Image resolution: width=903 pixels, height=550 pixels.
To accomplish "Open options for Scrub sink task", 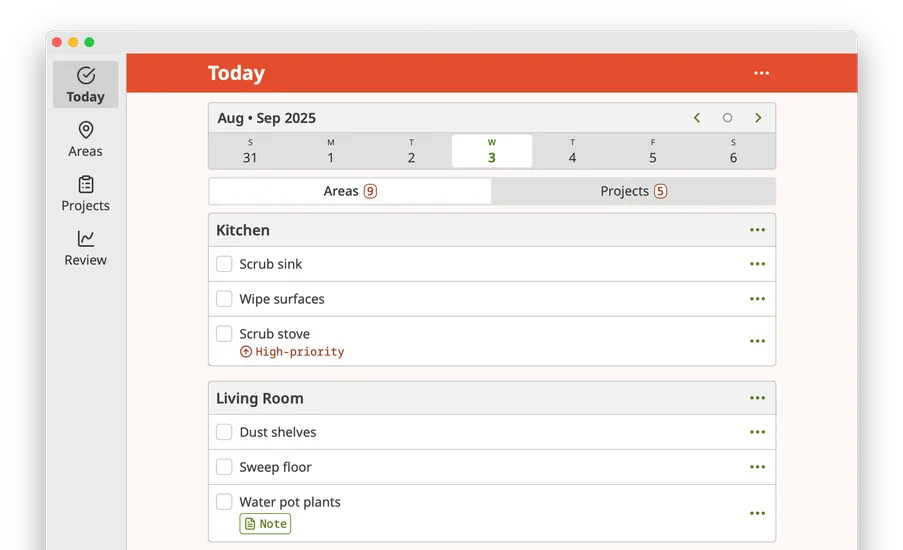I will (757, 264).
